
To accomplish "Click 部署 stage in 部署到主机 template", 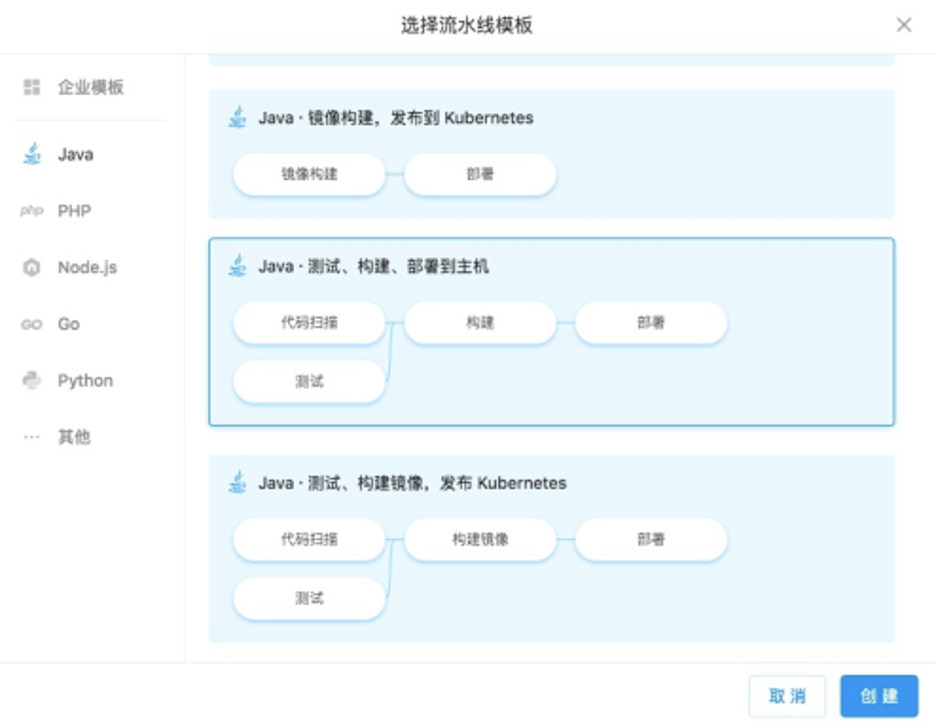I will (651, 322).
